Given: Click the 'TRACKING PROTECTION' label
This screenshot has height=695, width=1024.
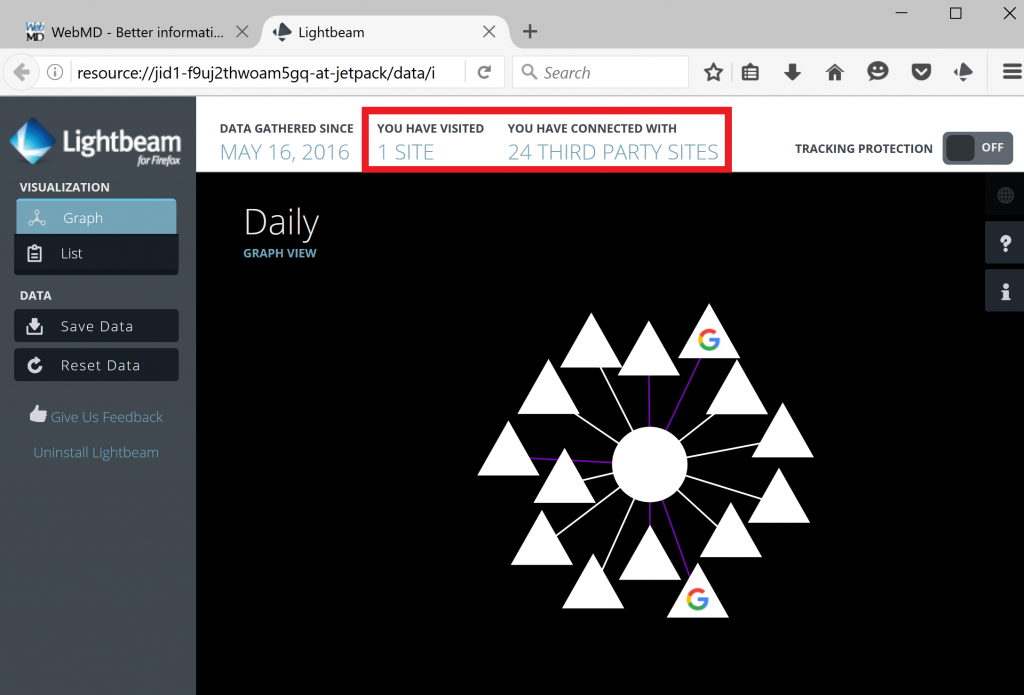Looking at the screenshot, I should (x=863, y=149).
